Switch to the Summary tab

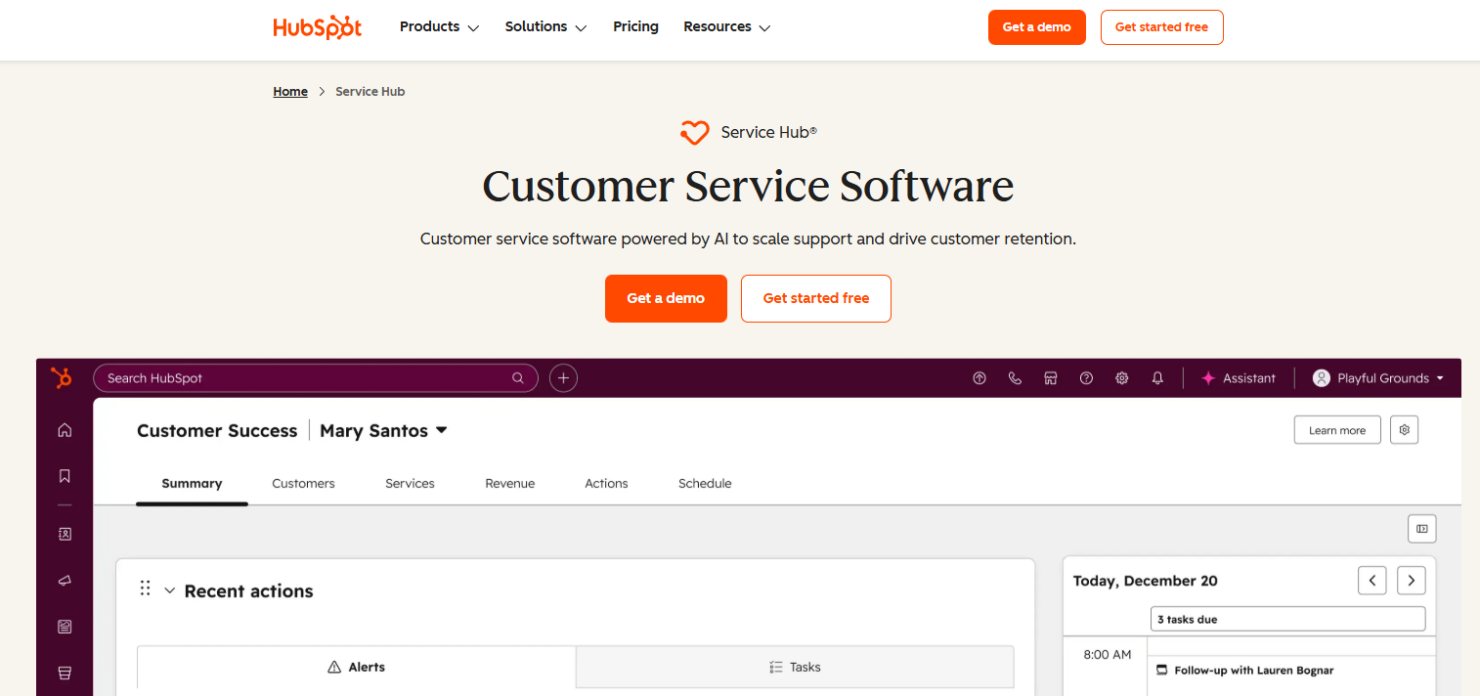pyautogui.click(x=192, y=484)
